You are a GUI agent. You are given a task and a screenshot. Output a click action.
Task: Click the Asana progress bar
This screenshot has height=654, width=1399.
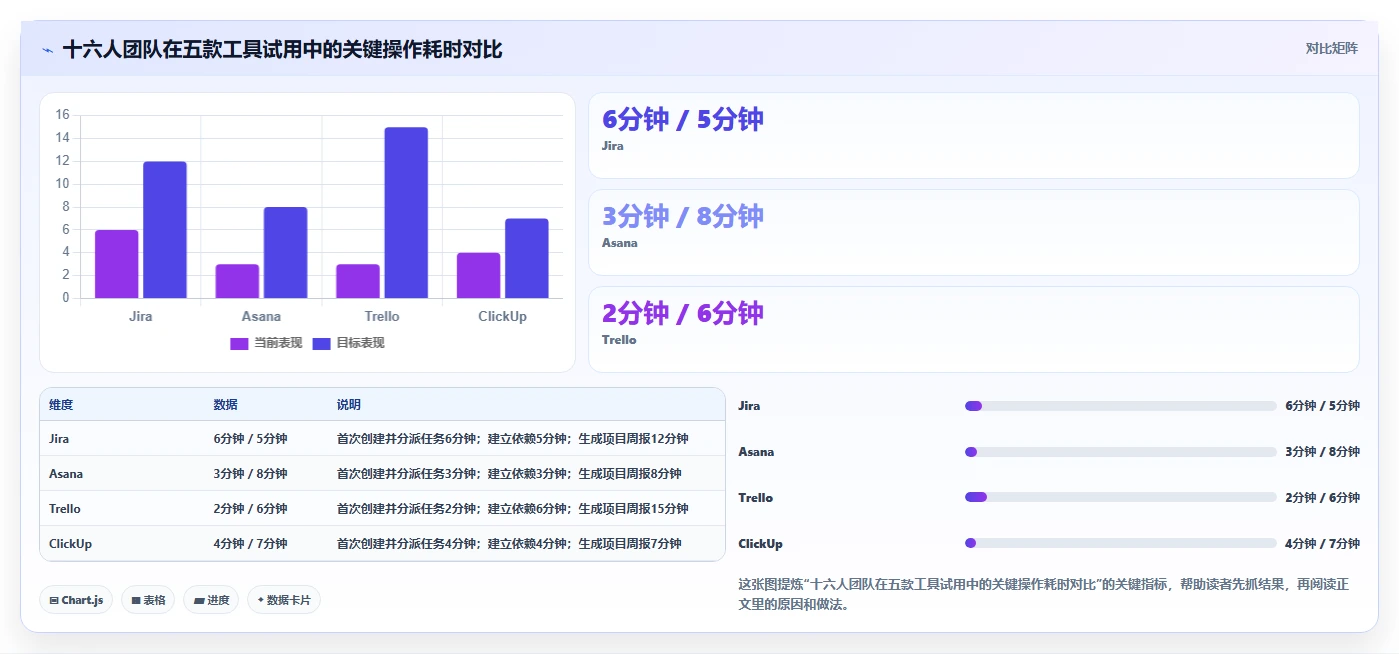(1120, 452)
